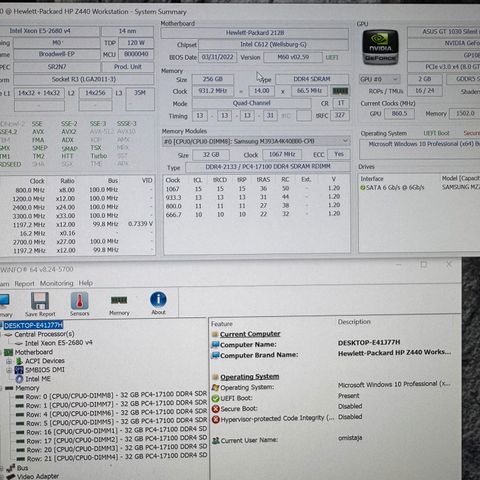Select the Memory tree node
This screenshot has width=480, height=480.
(x=27, y=388)
